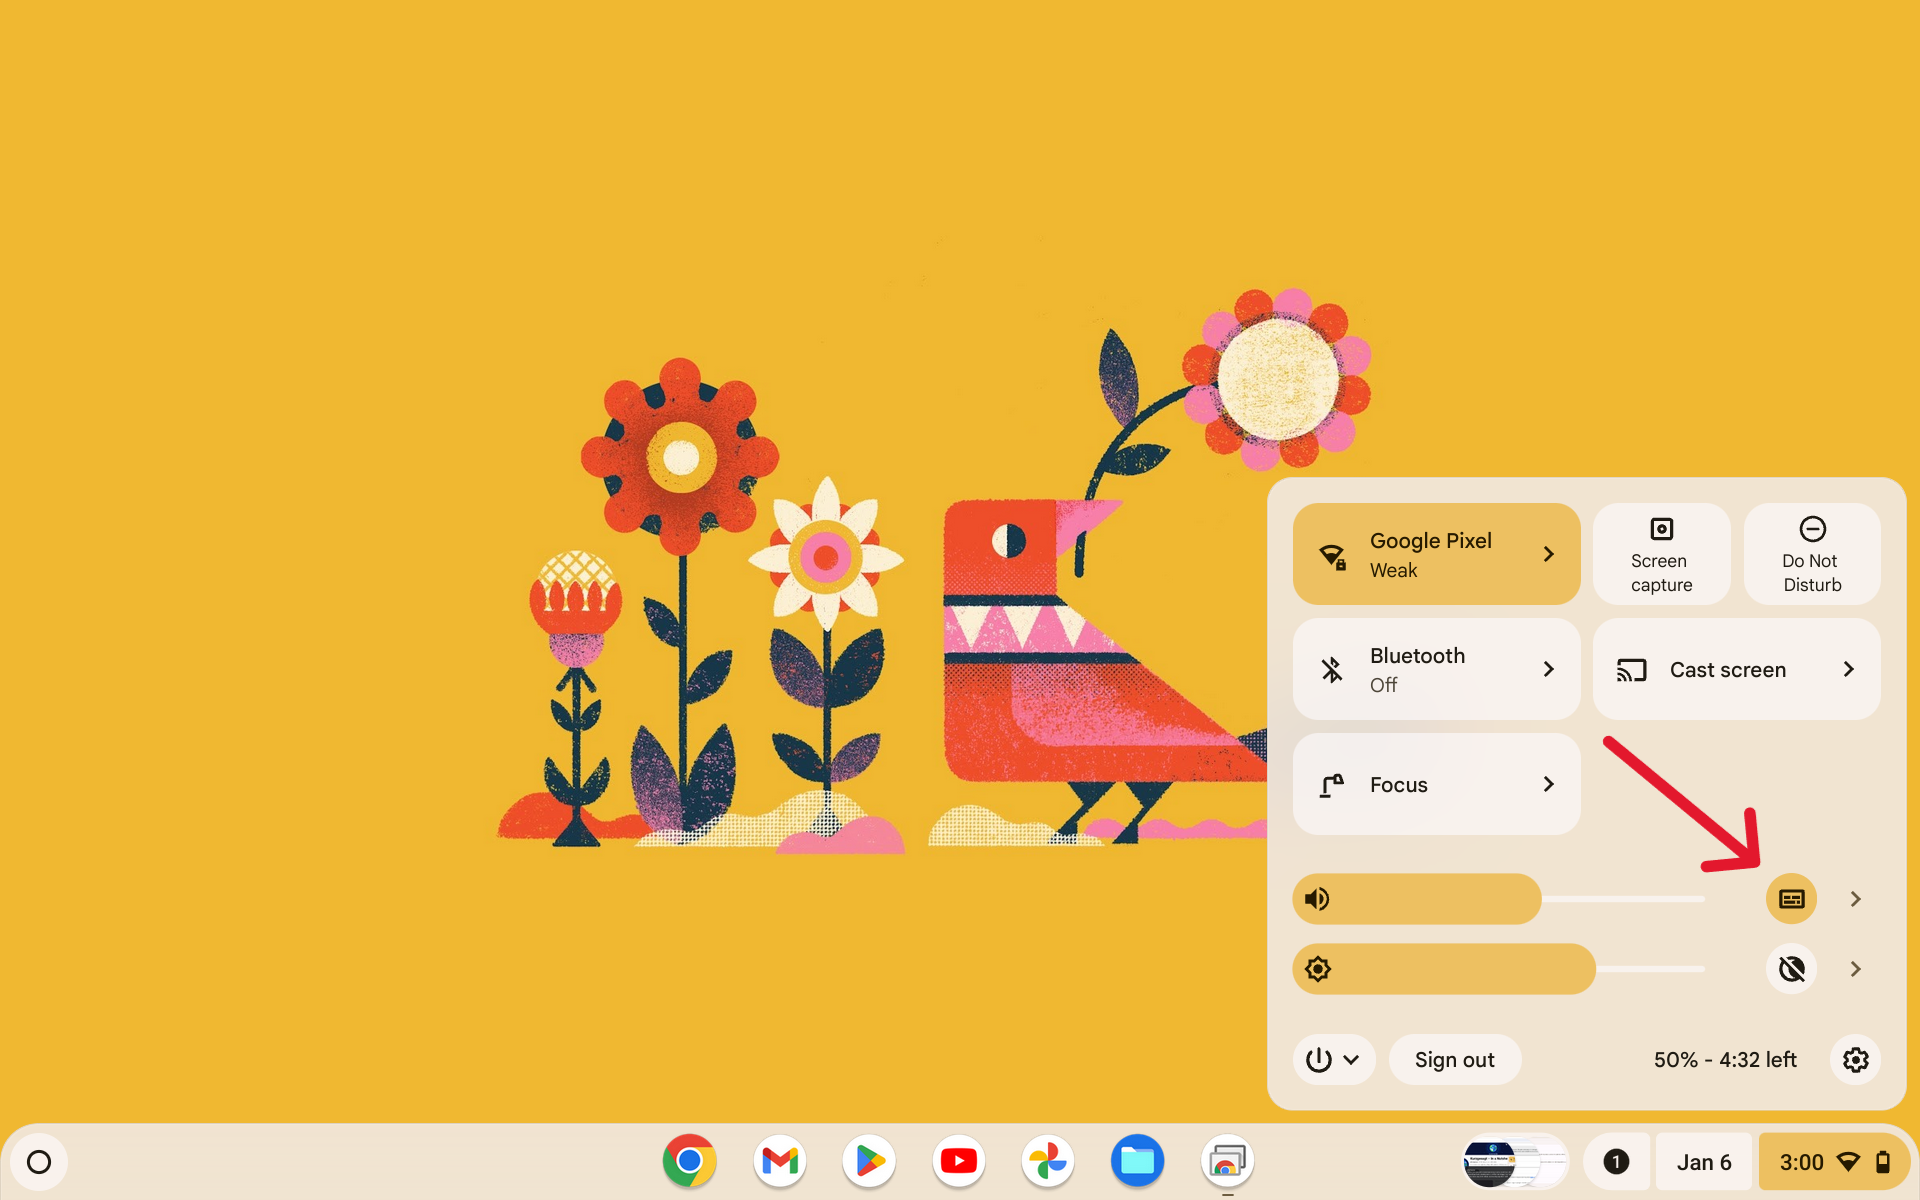Image resolution: width=1920 pixels, height=1200 pixels.
Task: Click the keyboard settings icon in quick panel
Action: (x=1790, y=899)
